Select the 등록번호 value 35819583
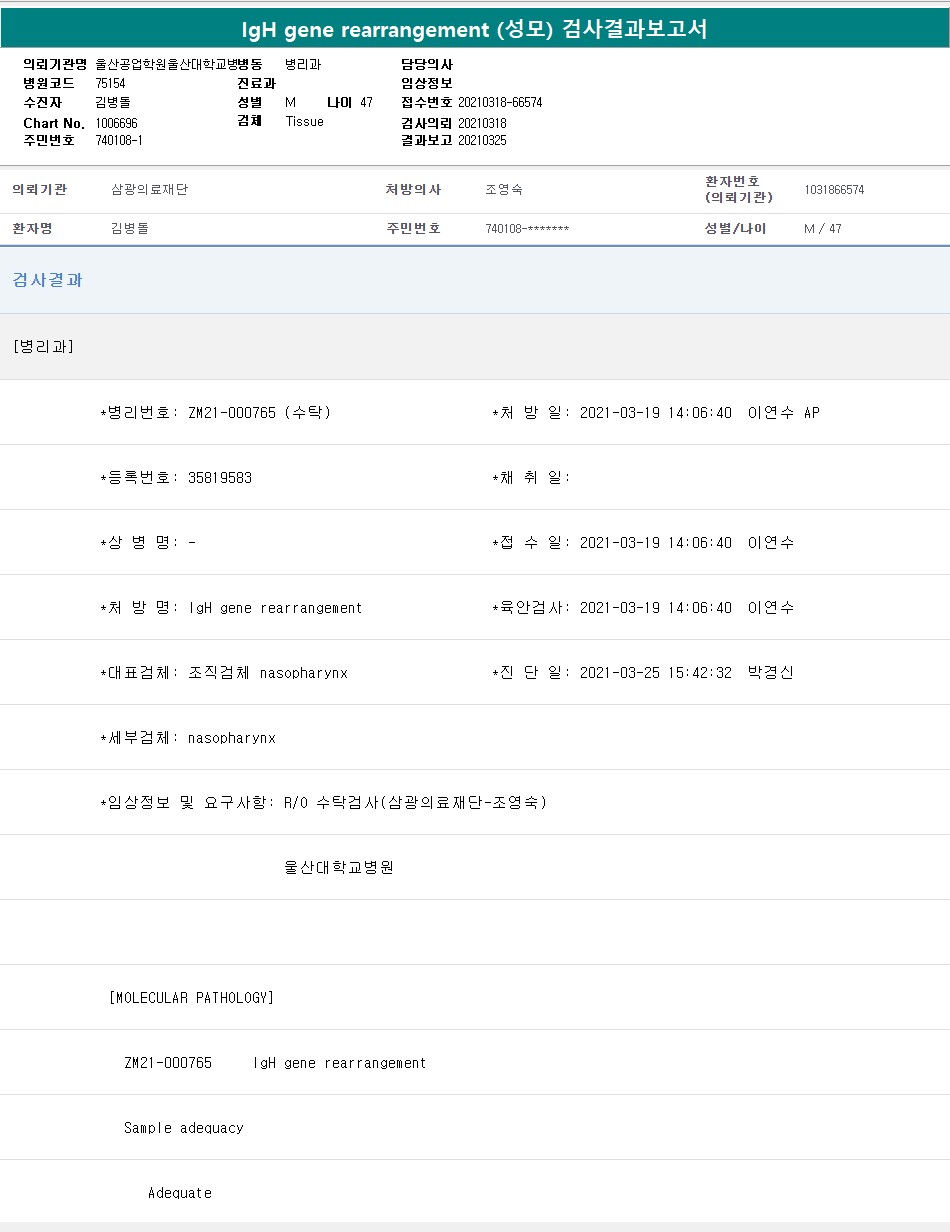Image resolution: width=950 pixels, height=1232 pixels. [219, 478]
